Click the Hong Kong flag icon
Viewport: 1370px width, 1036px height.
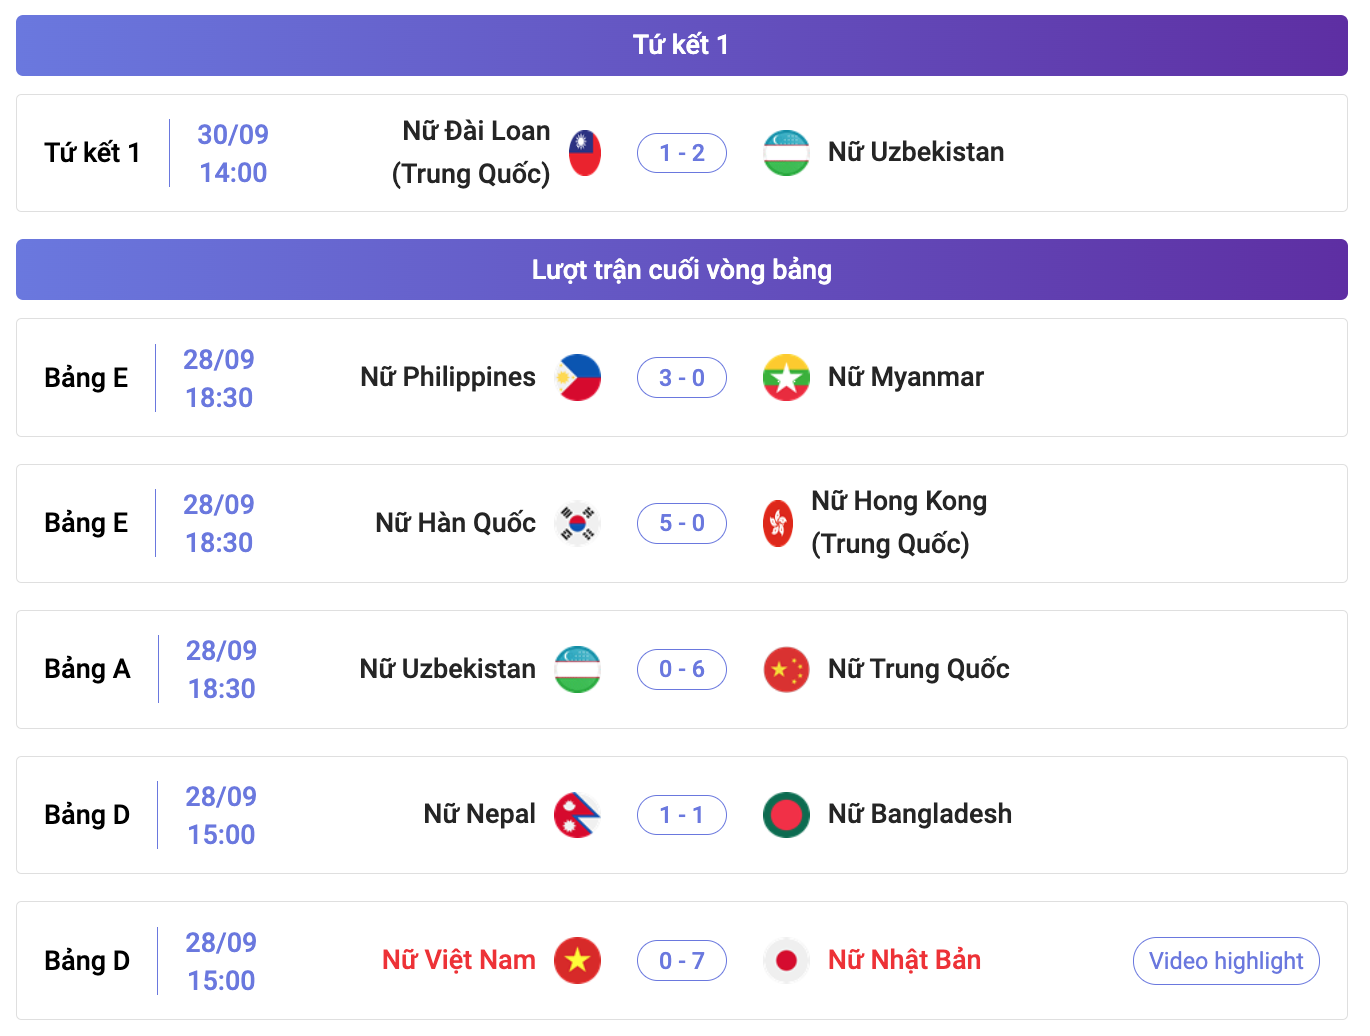click(x=778, y=523)
